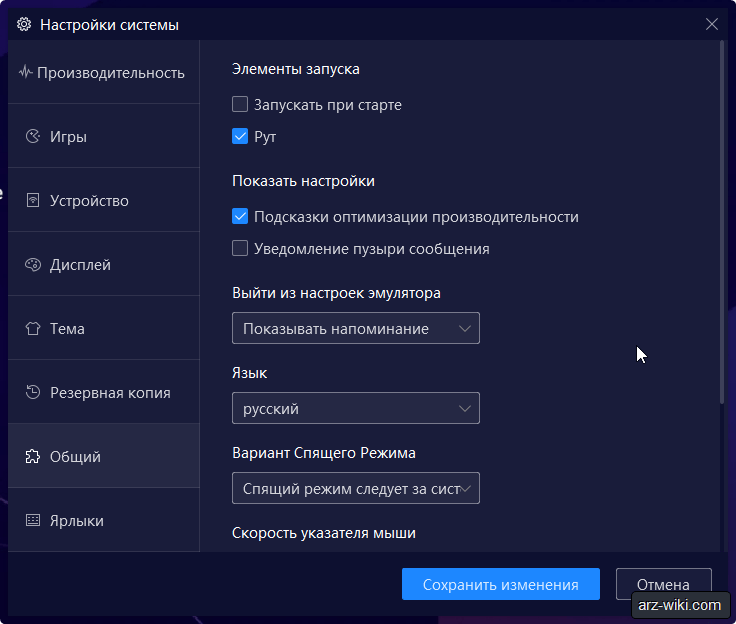Screen dimensions: 736x624
Task: Uncheck the Рут checkbox
Action: 240,137
